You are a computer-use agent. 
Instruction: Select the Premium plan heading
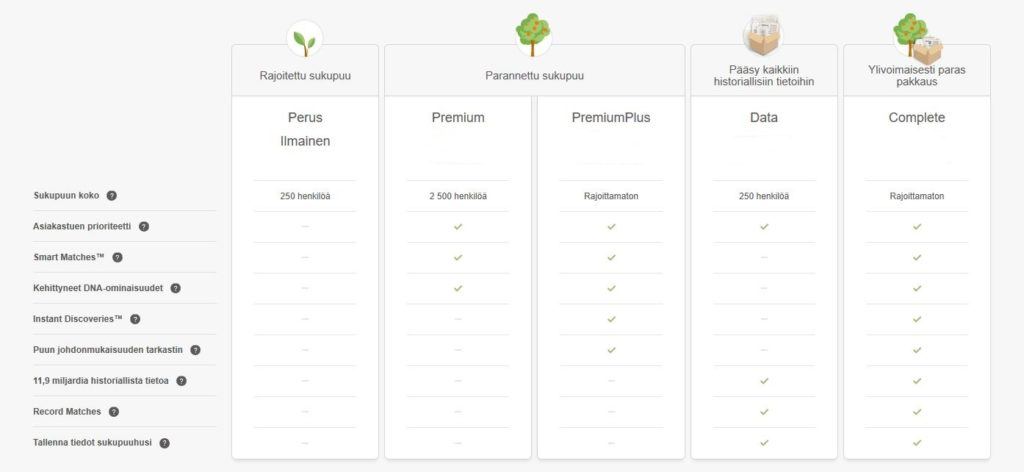(458, 118)
